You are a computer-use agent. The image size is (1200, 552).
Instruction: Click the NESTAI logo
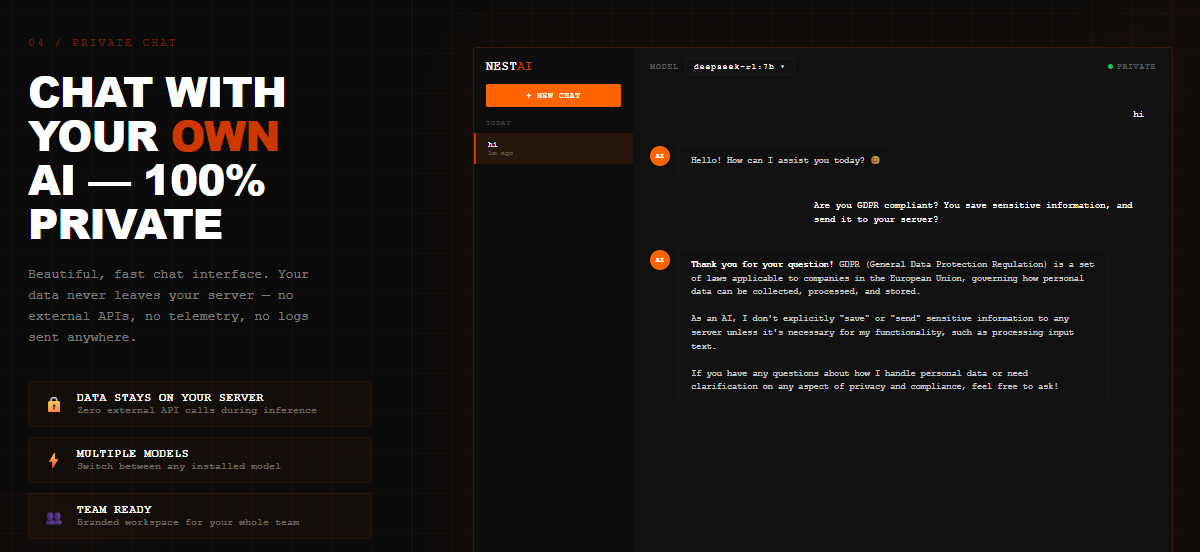[x=509, y=66]
